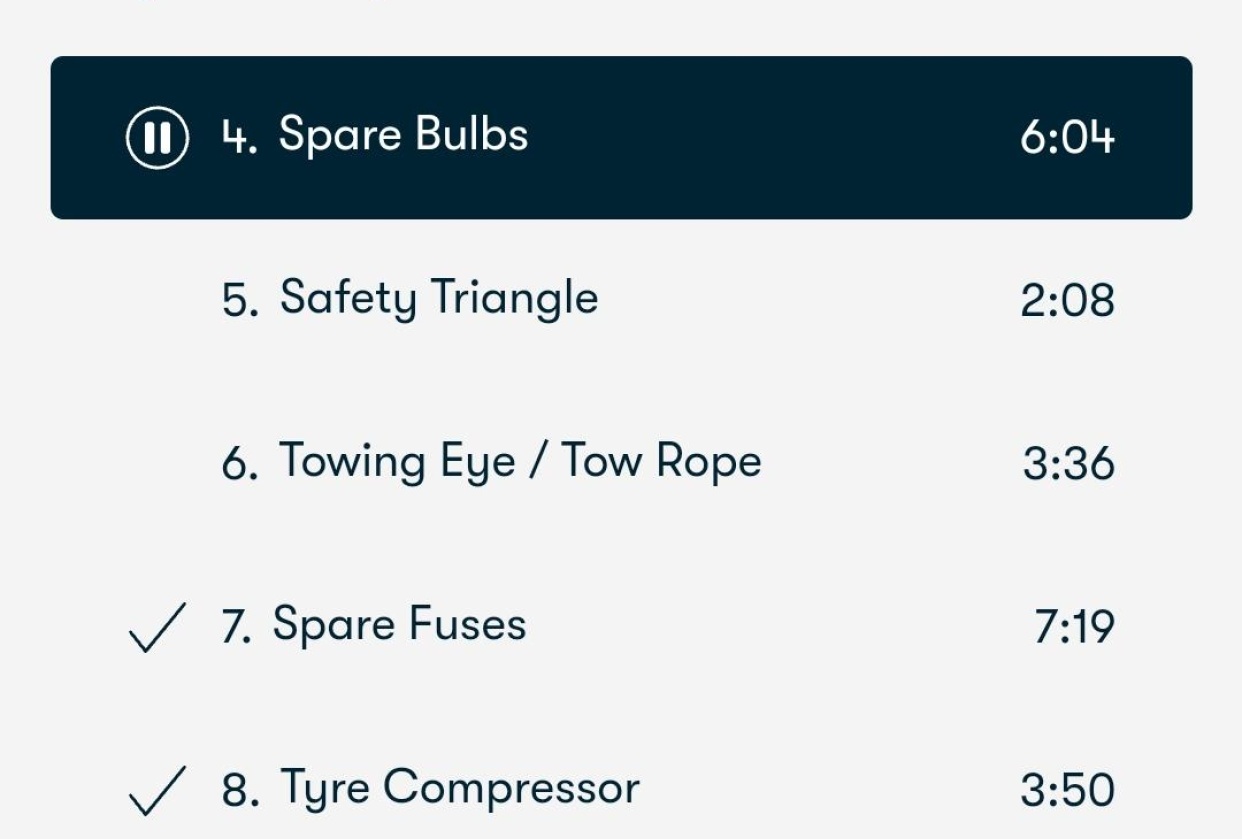Click the 6:04 duration on Spare Bulbs

point(1067,137)
